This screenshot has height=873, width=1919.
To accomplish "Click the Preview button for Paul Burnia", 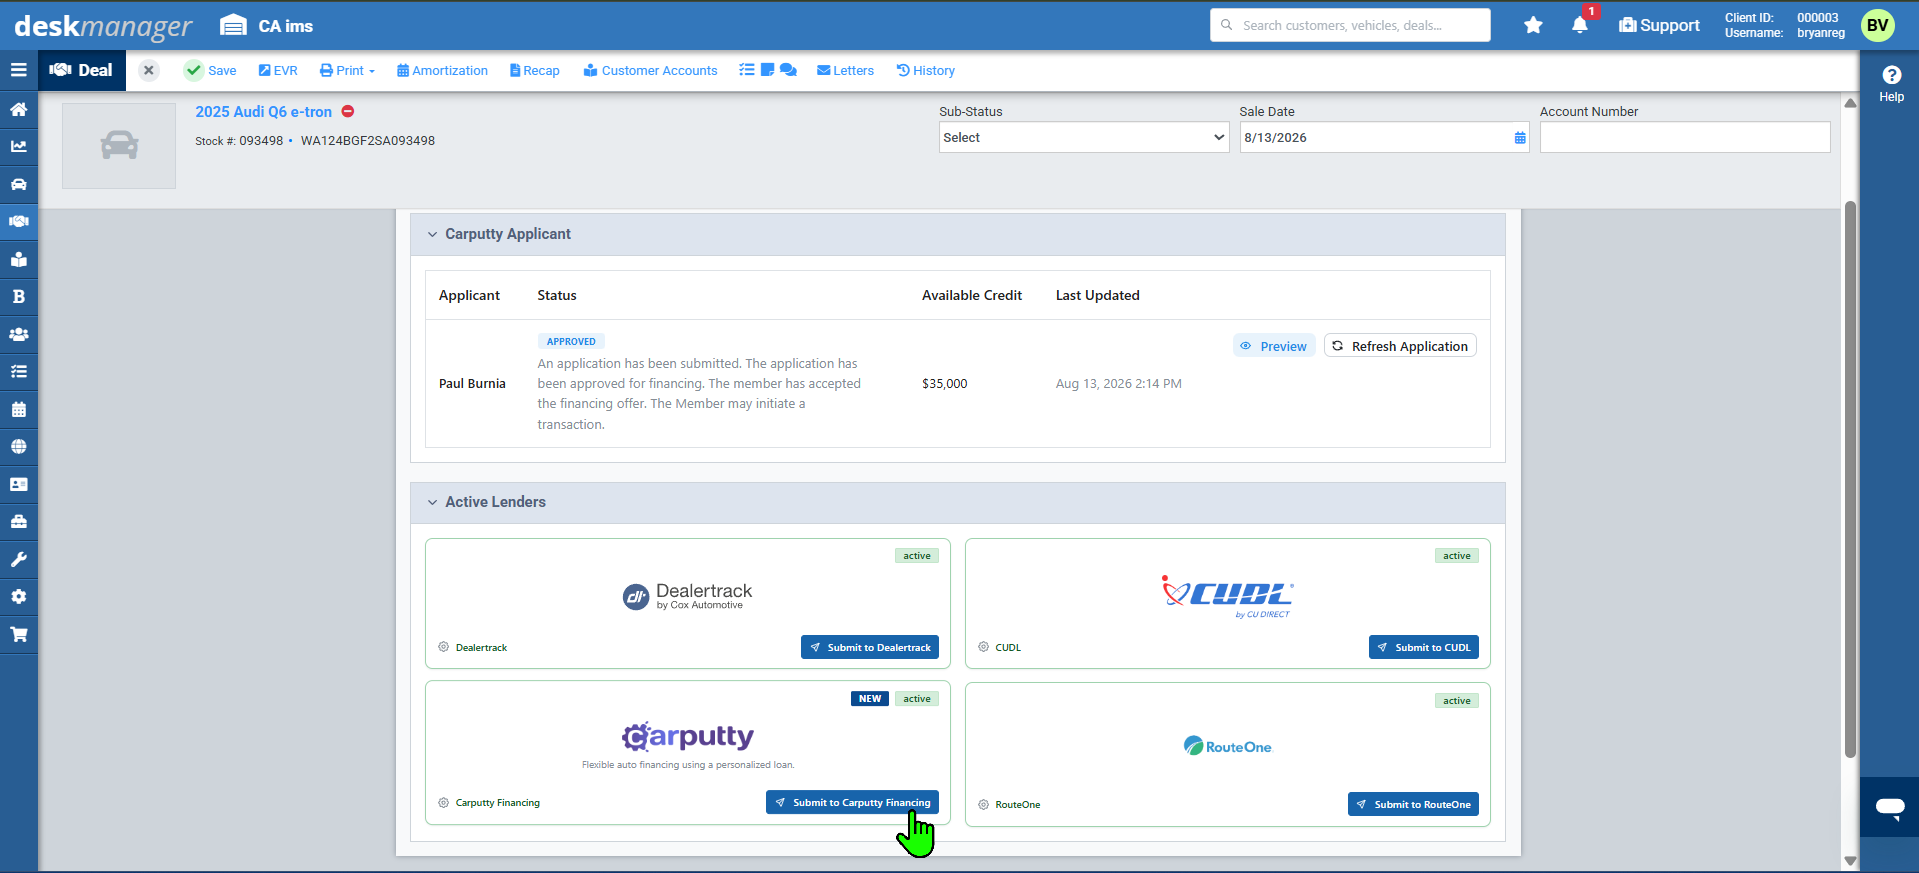I will click(1274, 346).
